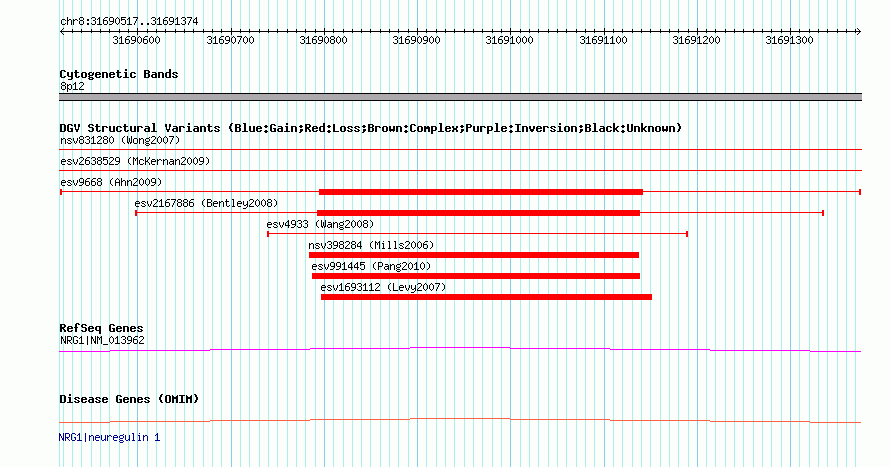The image size is (890, 467).
Task: Click the esv4933 (Wang2008) variant label
Action: tap(320, 224)
